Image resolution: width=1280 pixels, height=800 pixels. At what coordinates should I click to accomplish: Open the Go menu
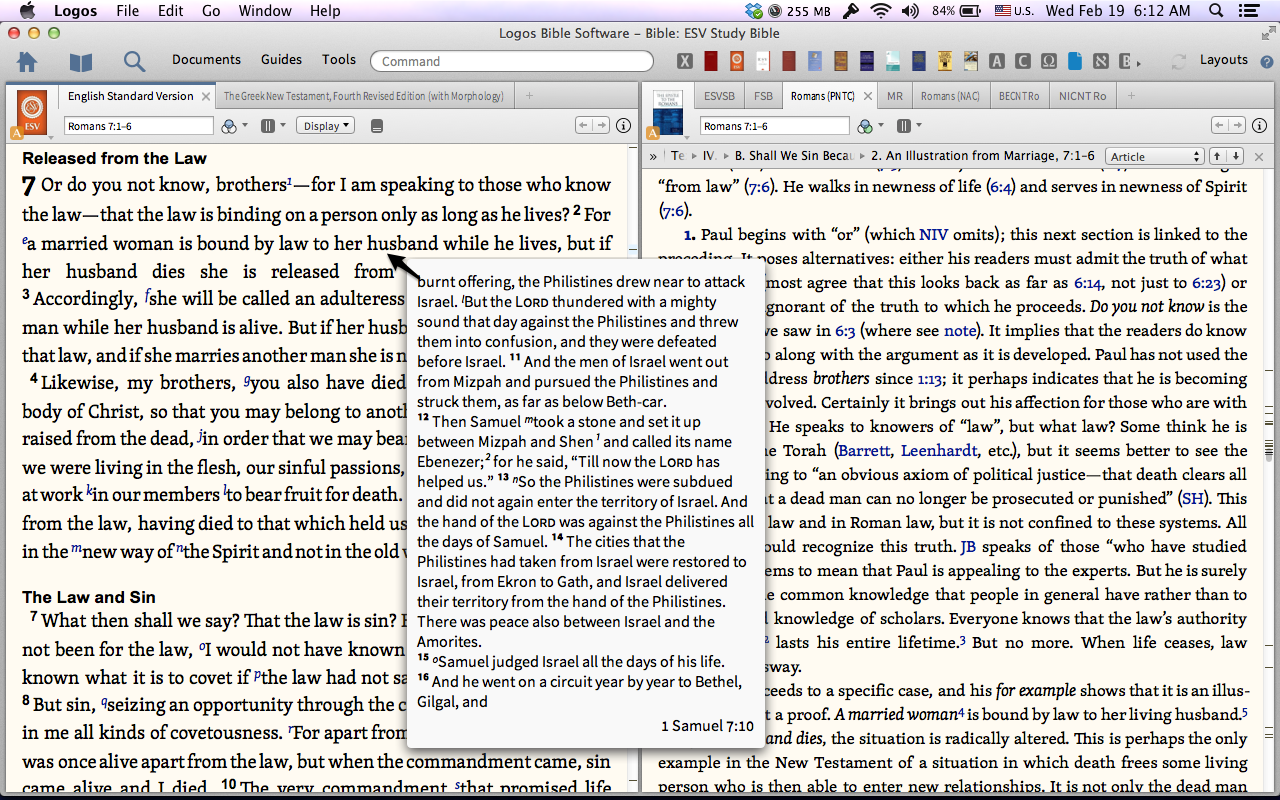(x=211, y=11)
